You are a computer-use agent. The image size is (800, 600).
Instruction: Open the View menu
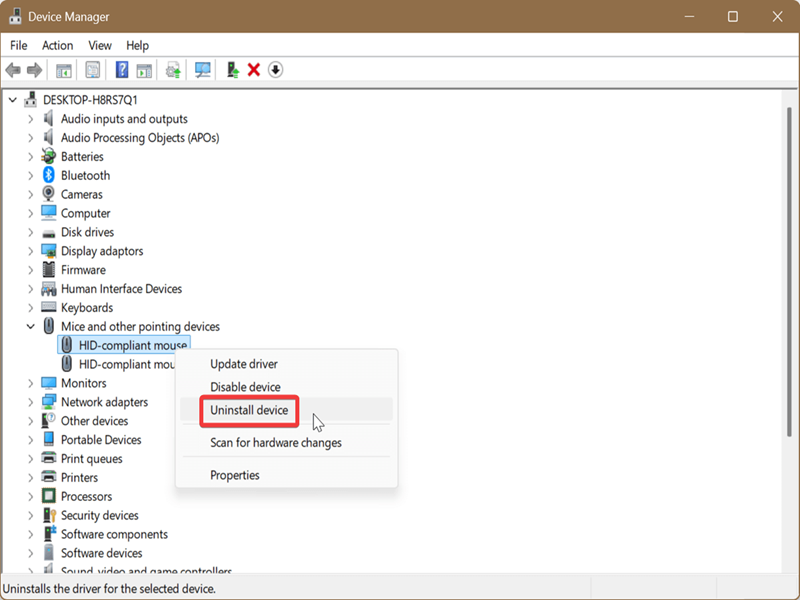click(100, 45)
